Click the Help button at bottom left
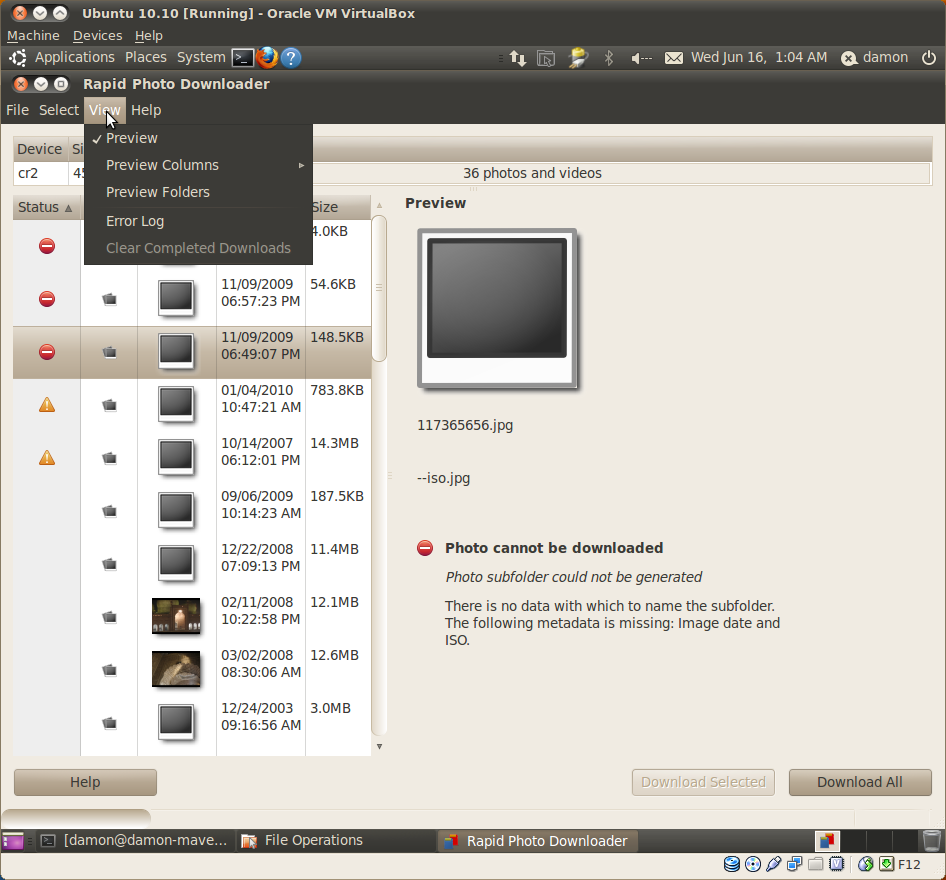The width and height of the screenshot is (946, 880). click(85, 782)
